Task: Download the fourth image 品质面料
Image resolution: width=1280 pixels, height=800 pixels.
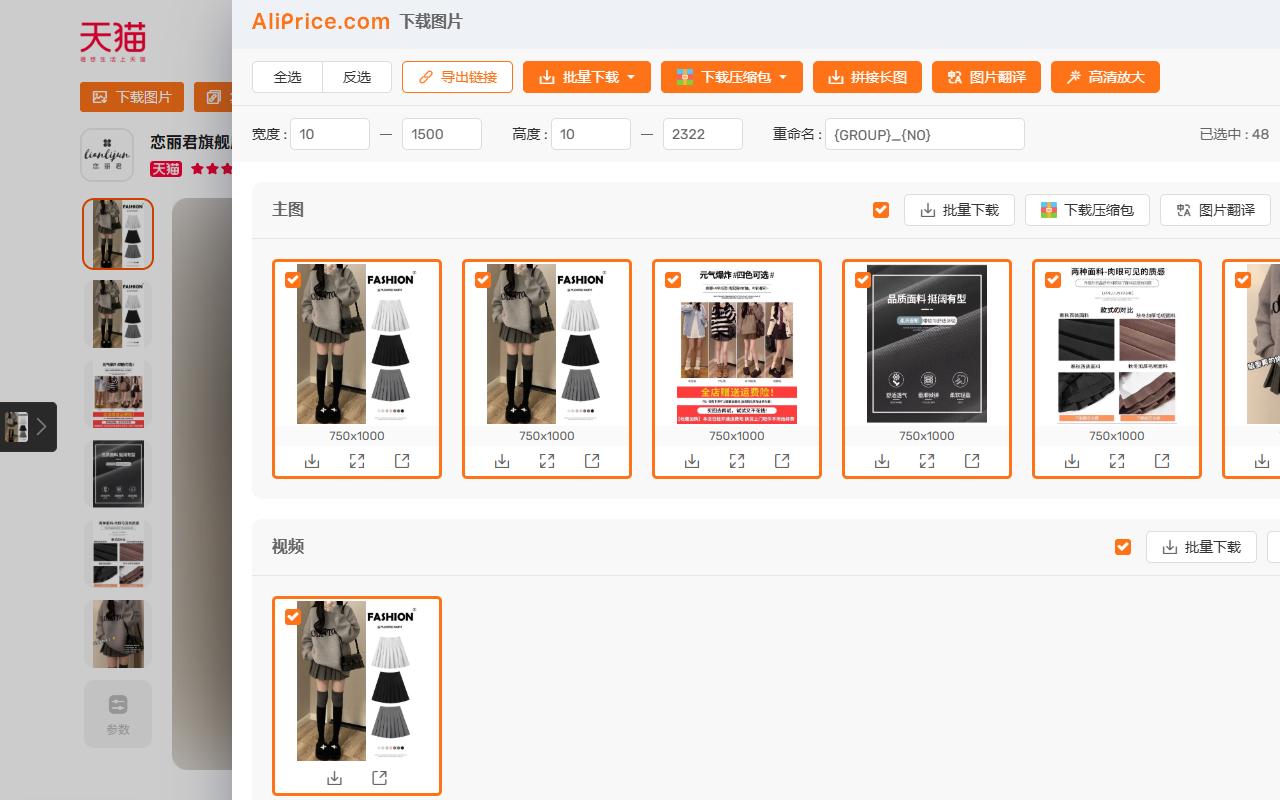Action: click(x=882, y=461)
